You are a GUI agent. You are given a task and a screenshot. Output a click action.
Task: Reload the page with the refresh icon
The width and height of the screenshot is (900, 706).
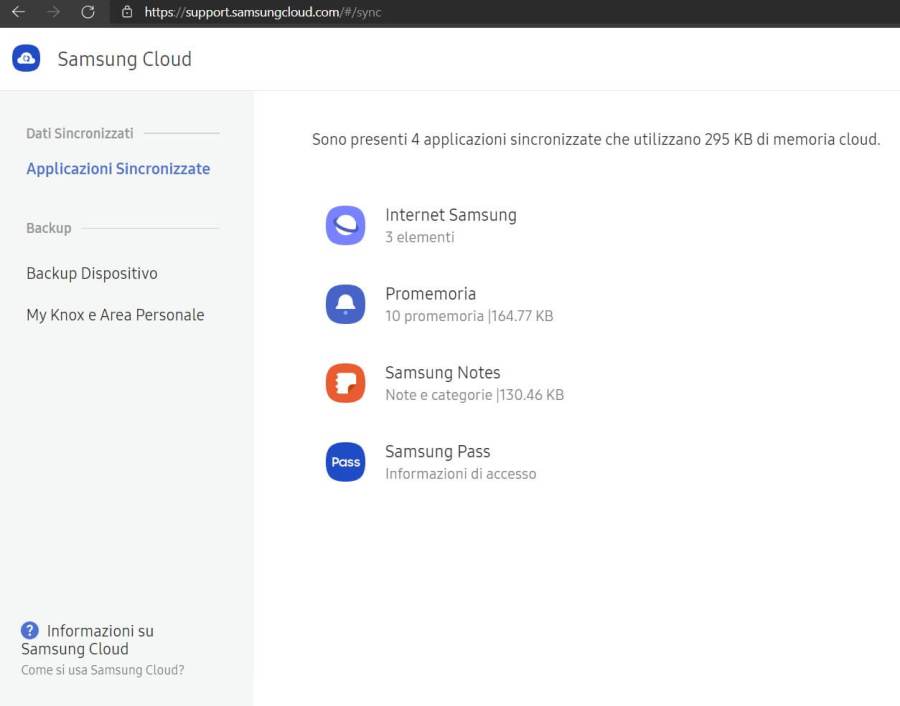(x=88, y=12)
